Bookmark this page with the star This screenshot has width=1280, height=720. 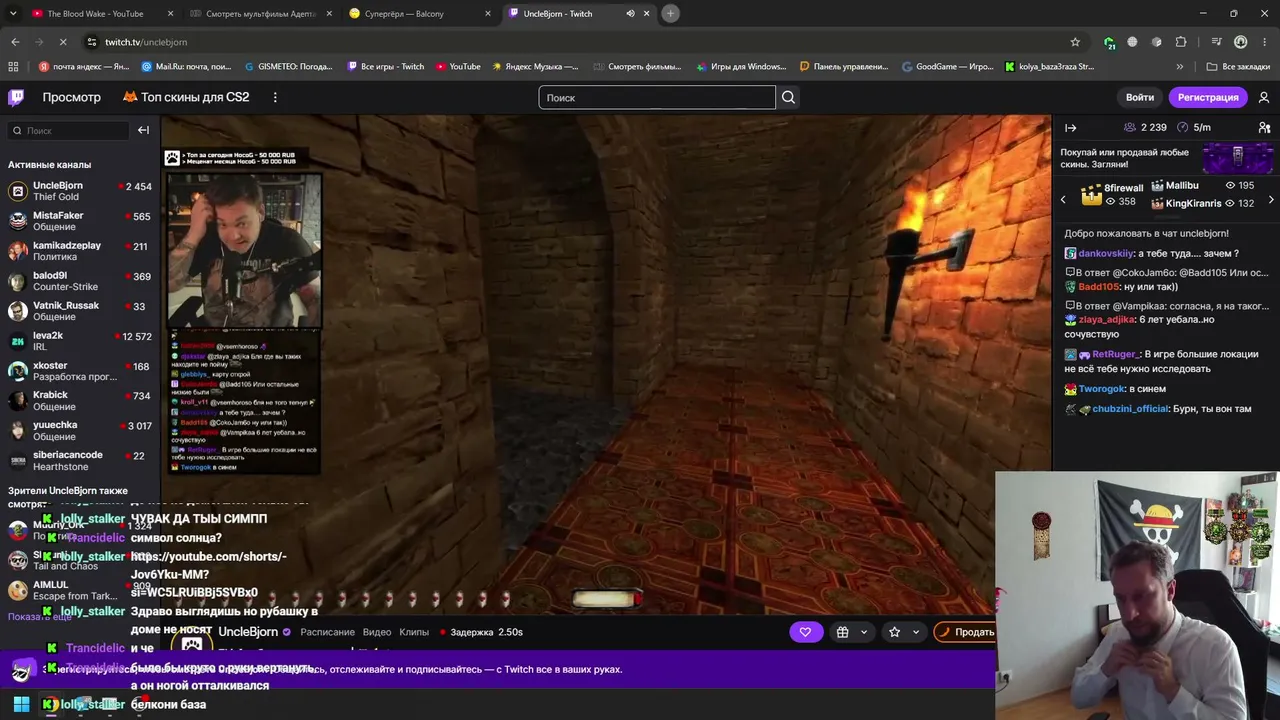click(x=1075, y=42)
